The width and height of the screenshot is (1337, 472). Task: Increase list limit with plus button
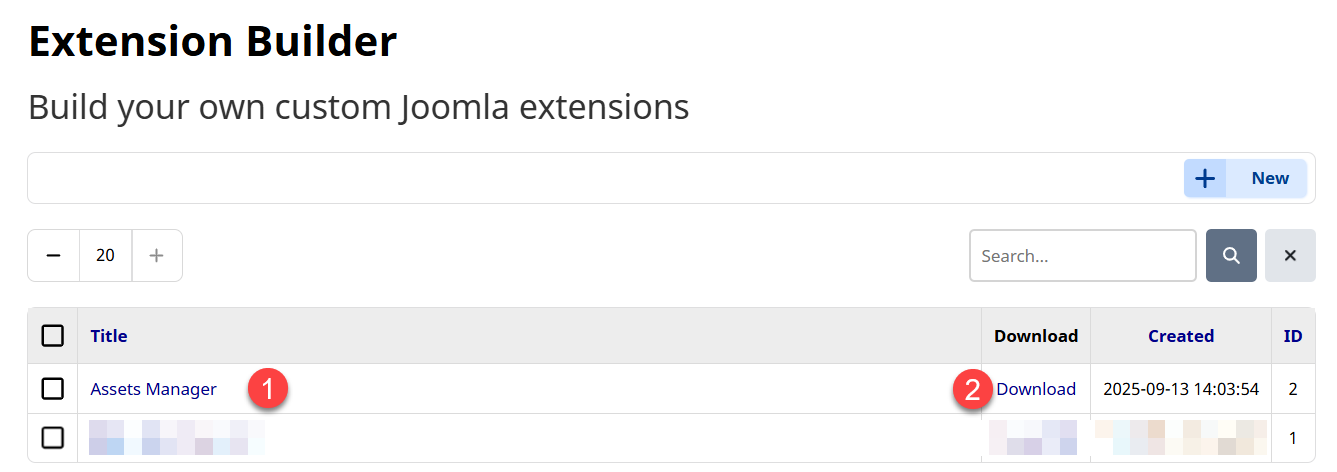coord(156,256)
